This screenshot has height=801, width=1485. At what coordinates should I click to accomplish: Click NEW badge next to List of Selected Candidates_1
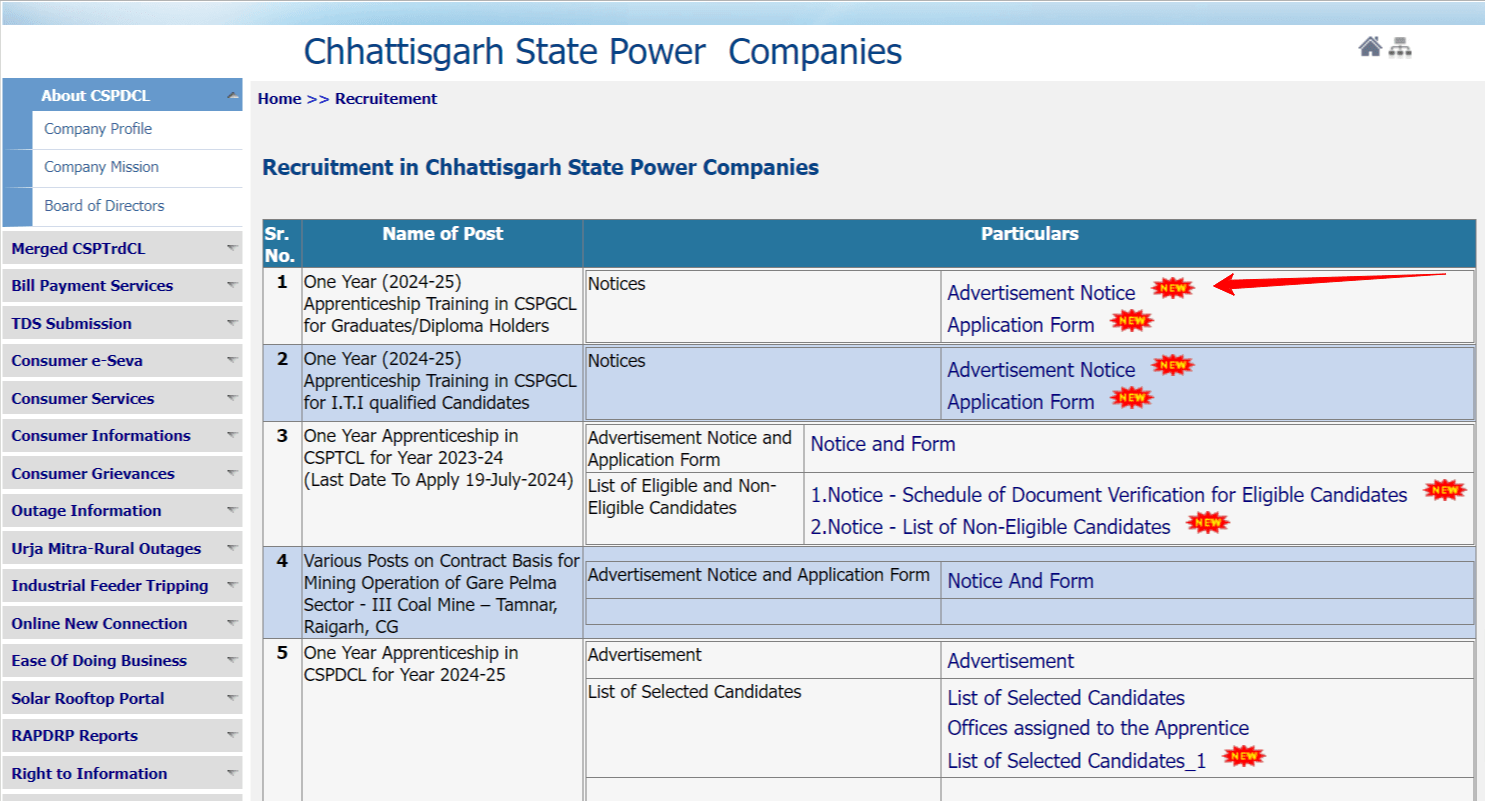pos(1243,756)
